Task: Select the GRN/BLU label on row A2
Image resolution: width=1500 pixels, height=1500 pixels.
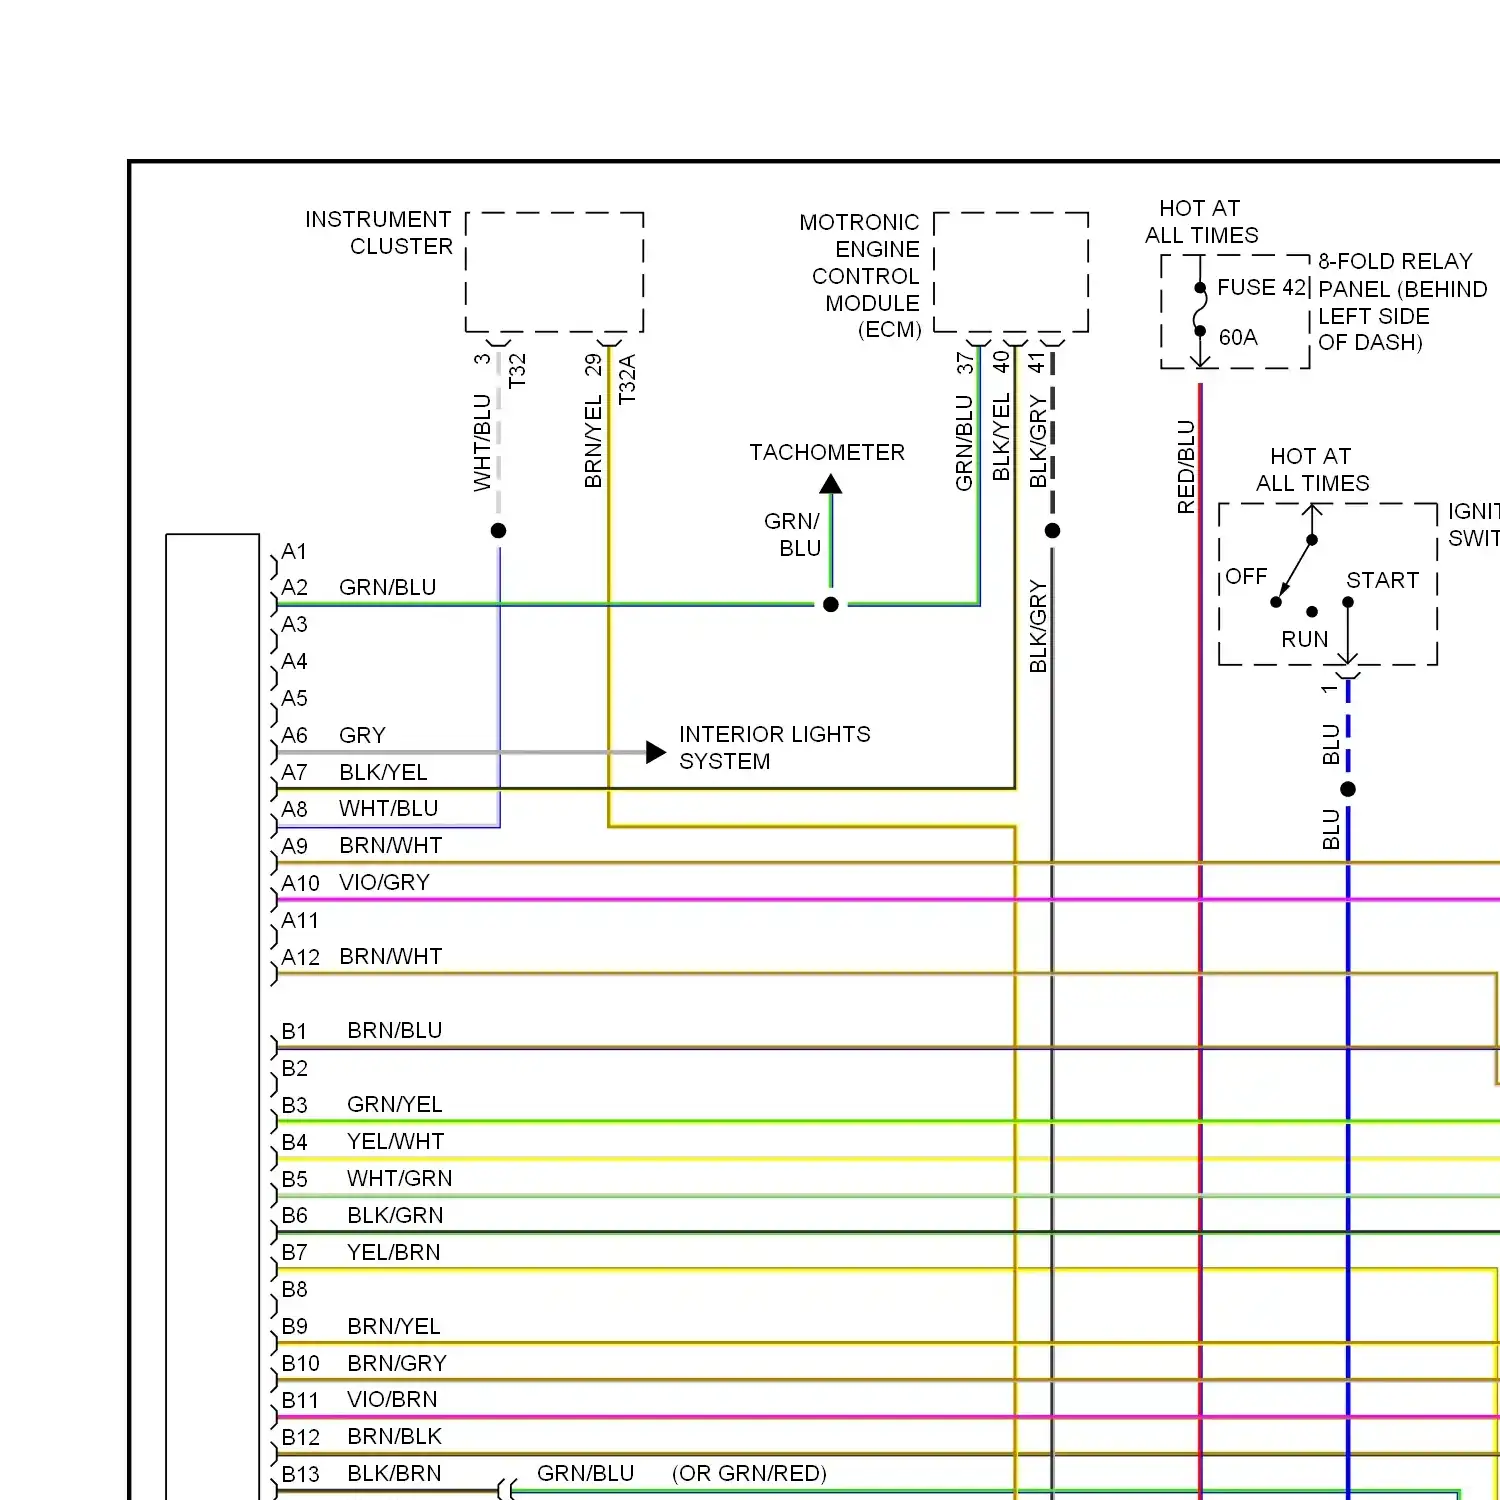Action: pos(388,588)
